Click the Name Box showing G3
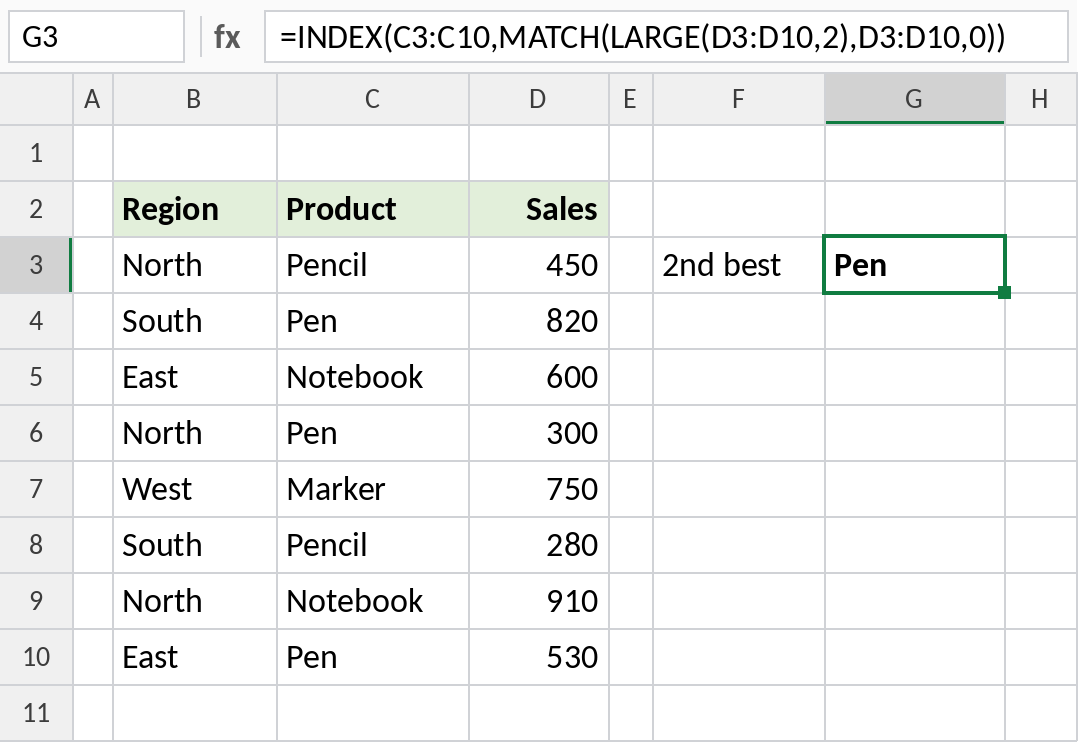 [96, 37]
